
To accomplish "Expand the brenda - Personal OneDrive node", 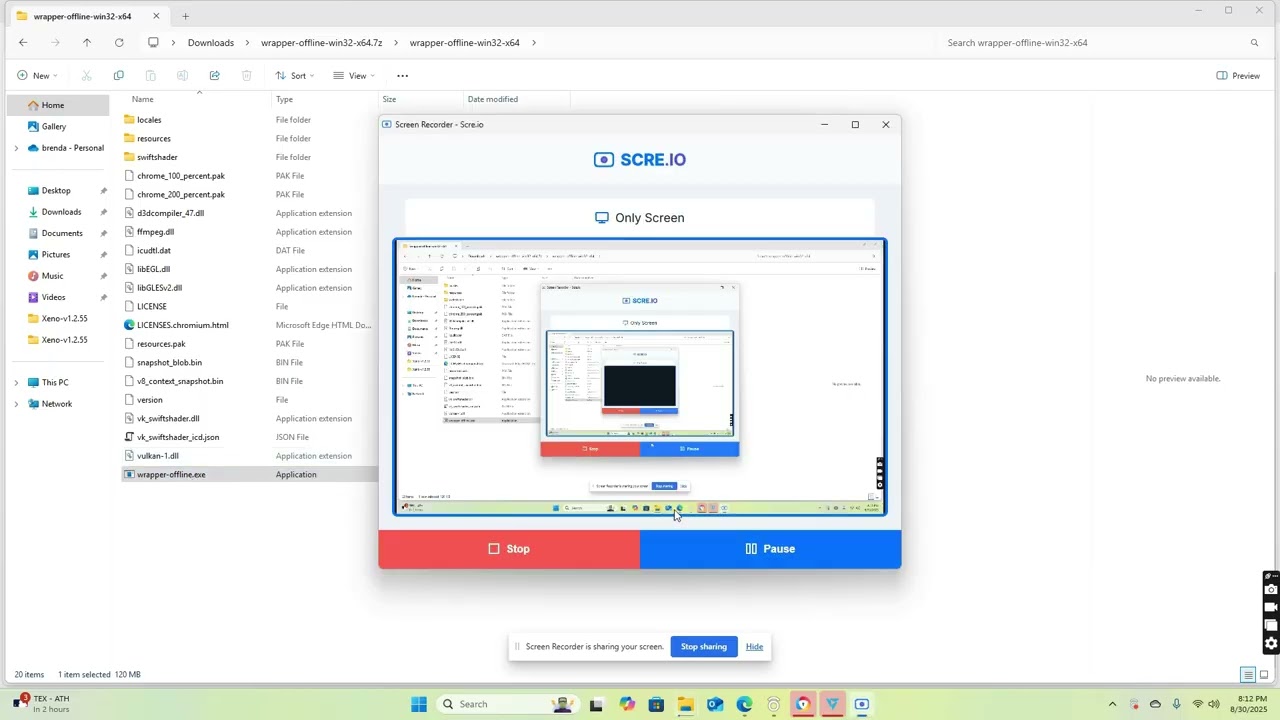I will pyautogui.click(x=16, y=148).
